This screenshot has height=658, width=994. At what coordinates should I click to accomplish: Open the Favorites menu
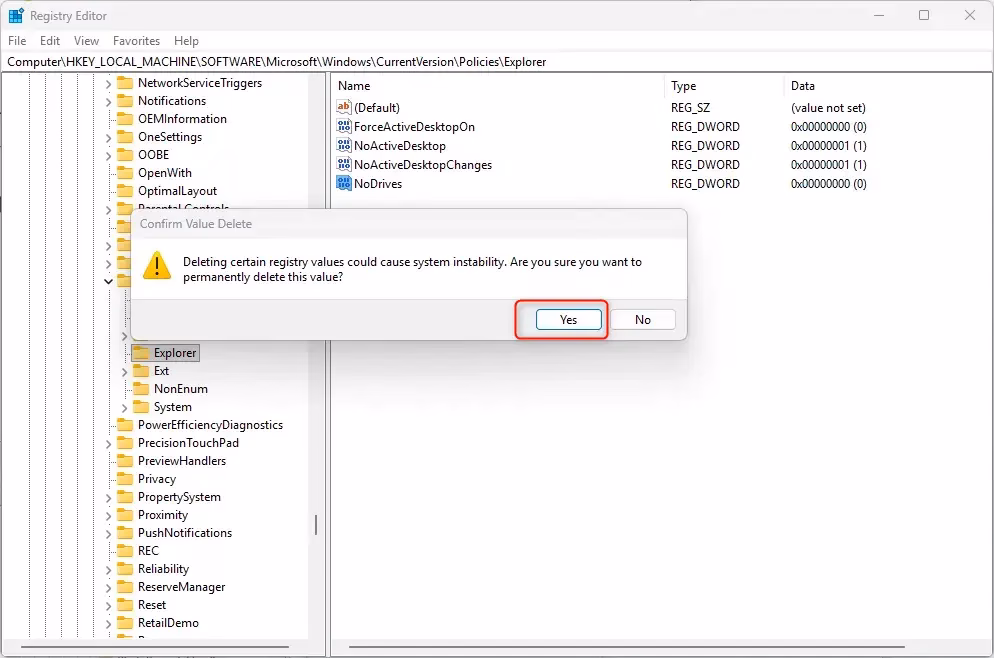point(136,40)
